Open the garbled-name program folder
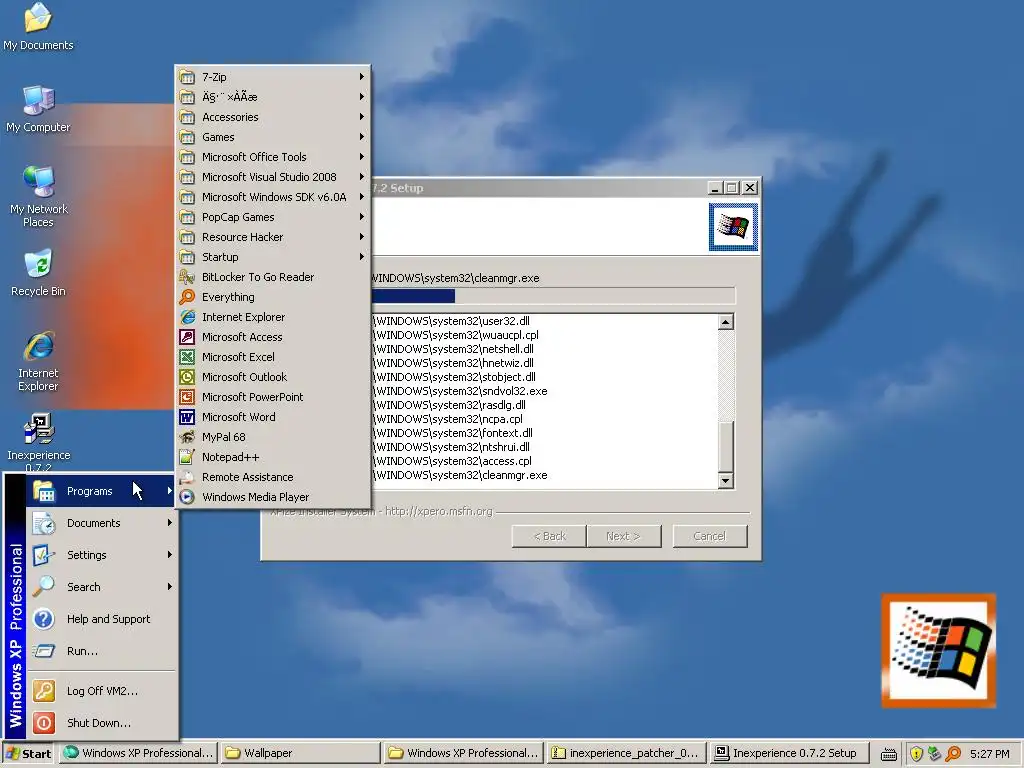This screenshot has height=768, width=1024. [x=273, y=97]
